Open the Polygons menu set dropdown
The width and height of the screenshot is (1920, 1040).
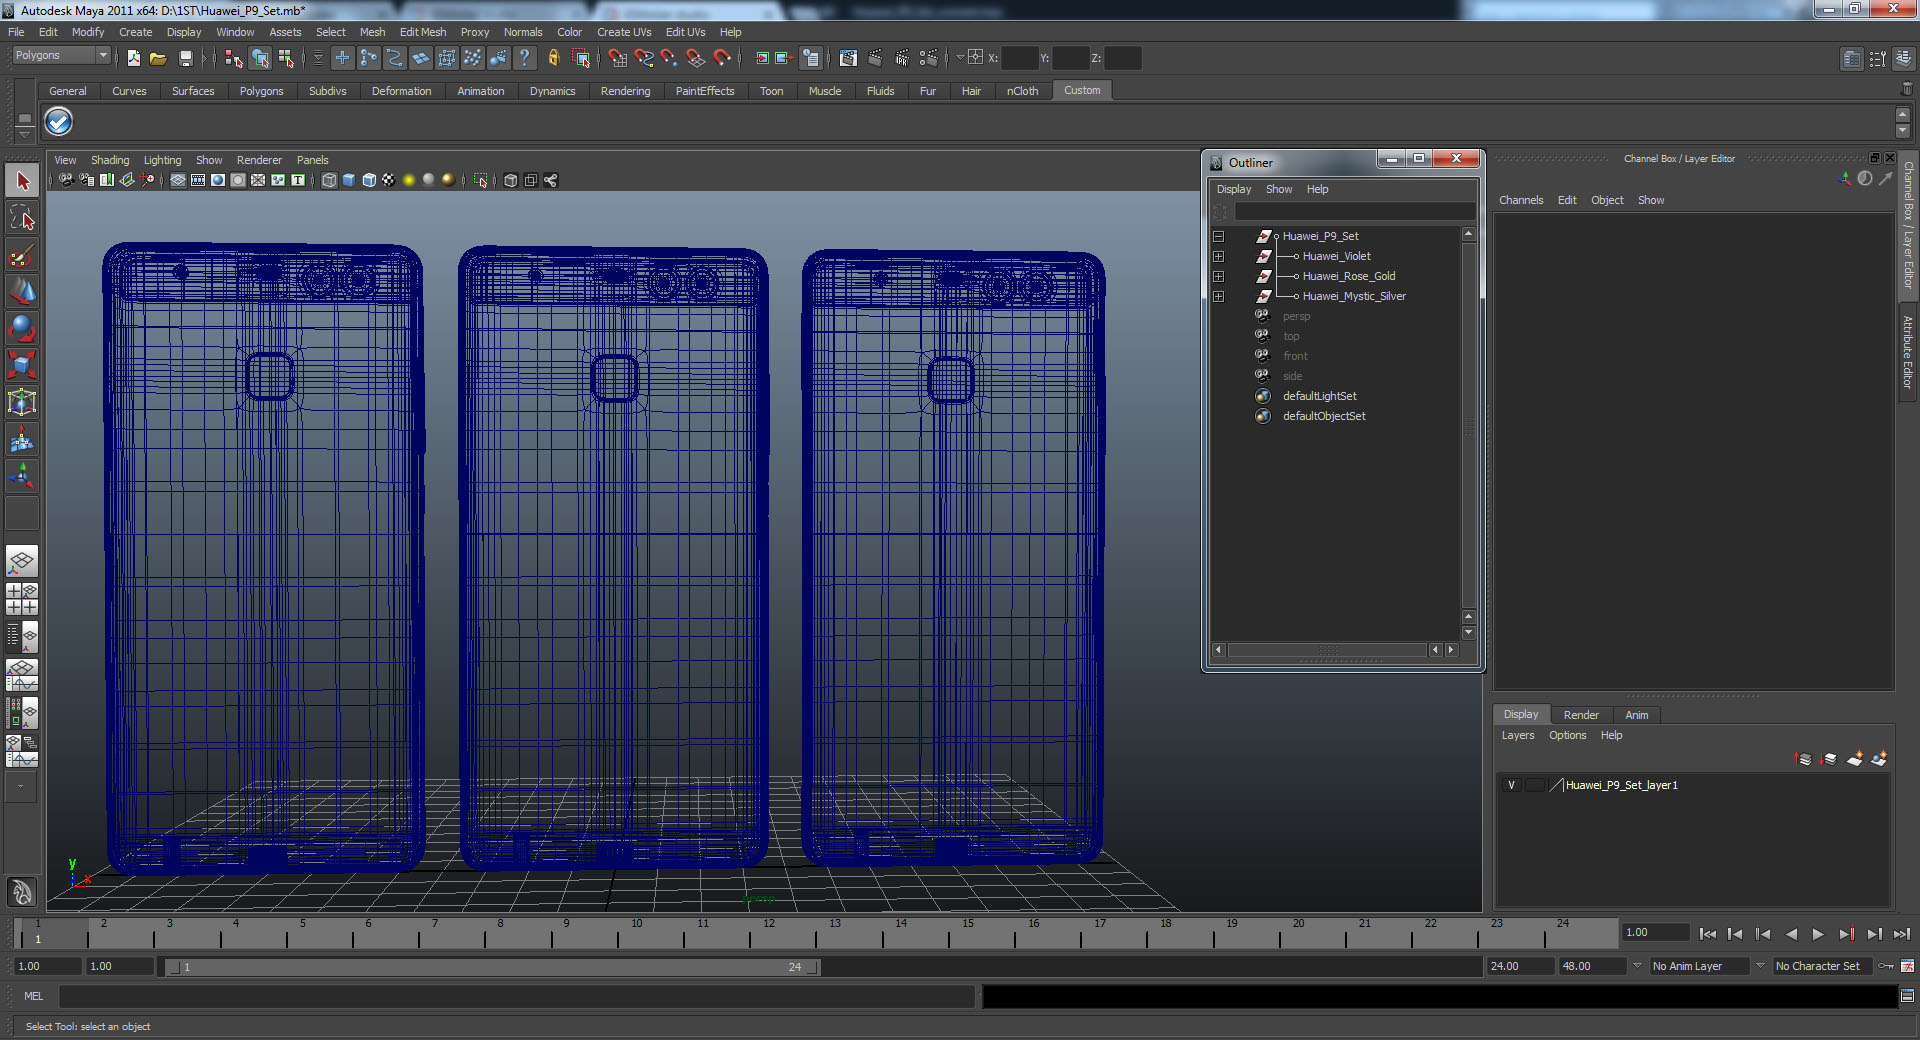click(60, 56)
